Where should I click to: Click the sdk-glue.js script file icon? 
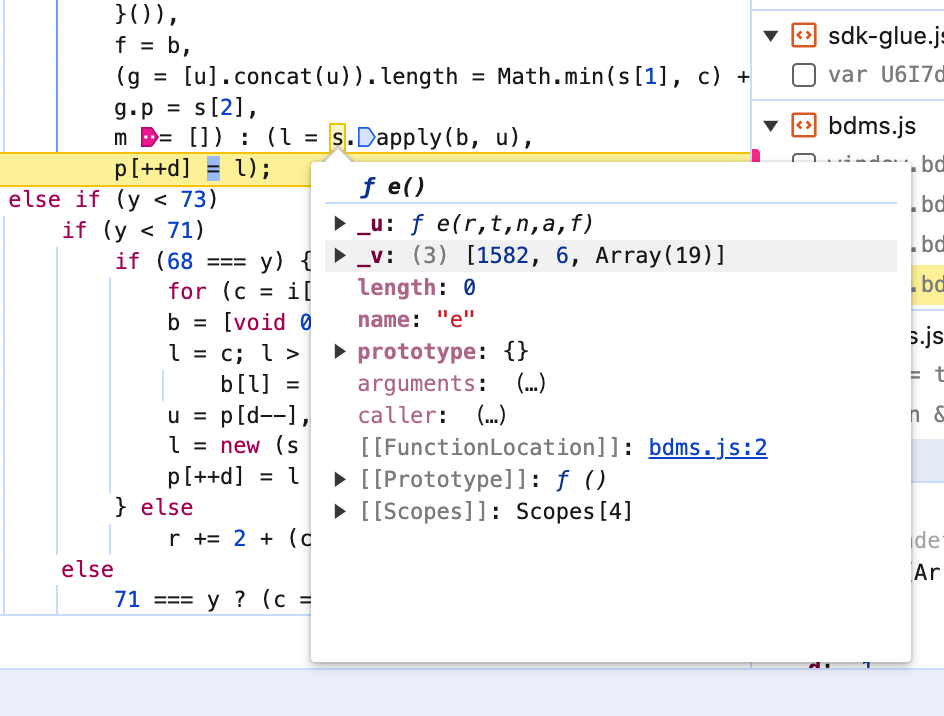click(802, 37)
